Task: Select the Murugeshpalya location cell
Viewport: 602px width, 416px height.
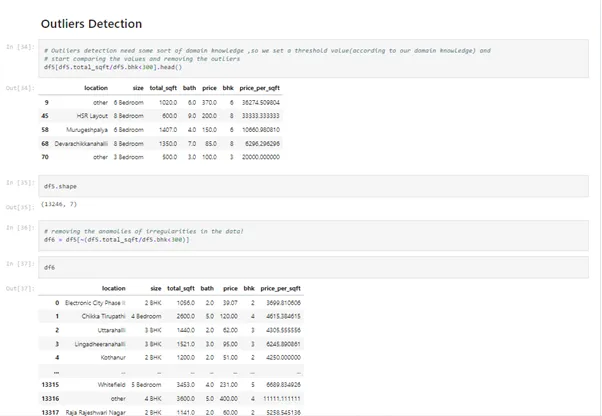Action: click(x=87, y=130)
